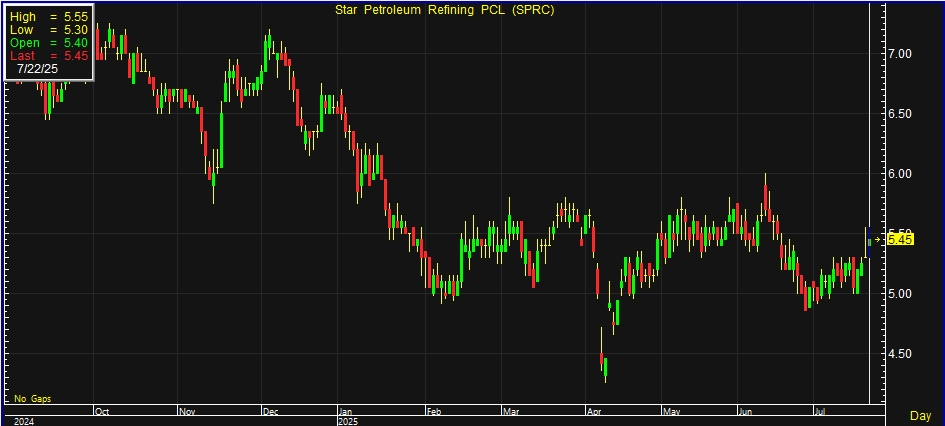Click the Day interval label

click(x=920, y=416)
